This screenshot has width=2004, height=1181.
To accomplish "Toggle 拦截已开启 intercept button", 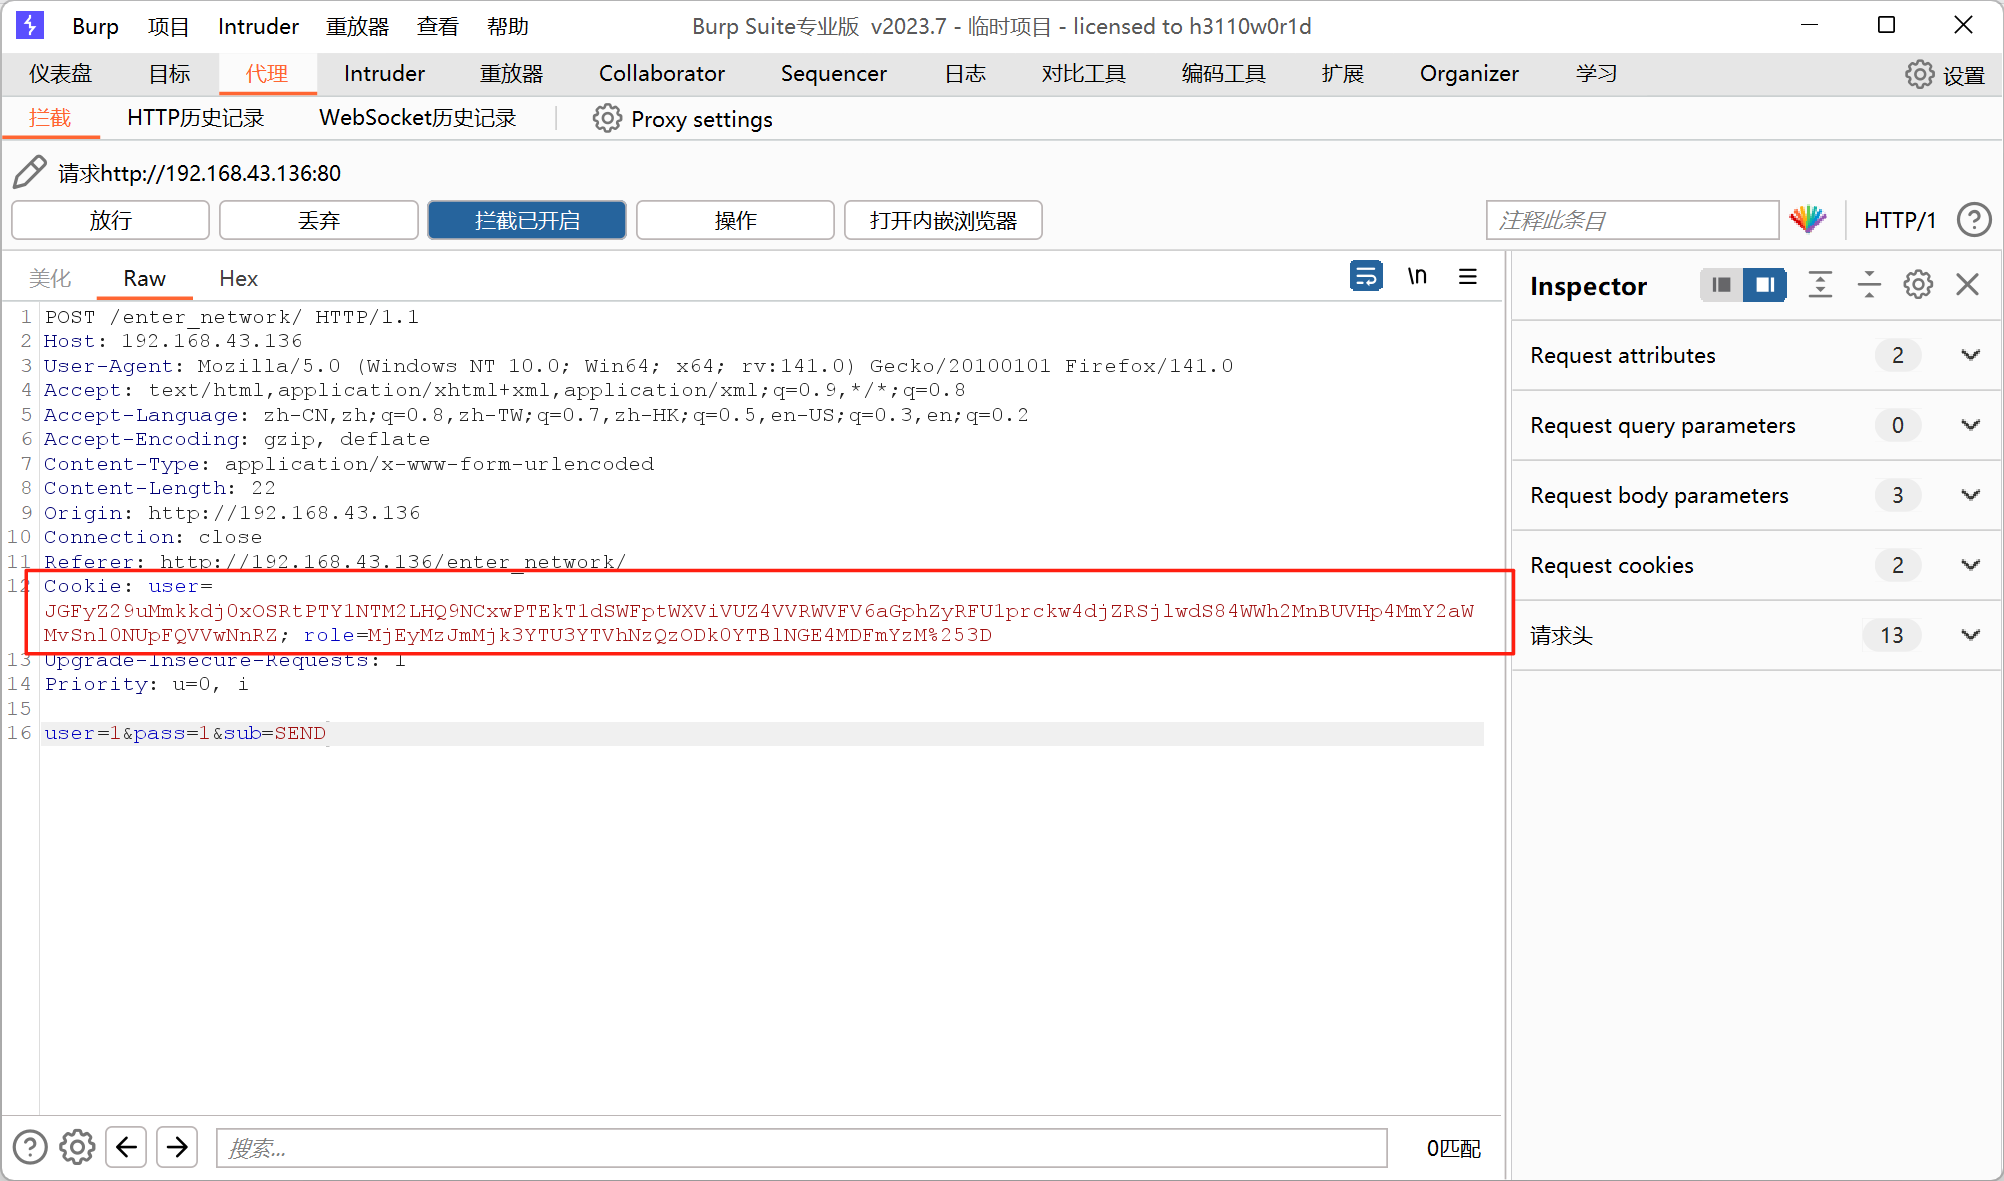I will tap(527, 220).
